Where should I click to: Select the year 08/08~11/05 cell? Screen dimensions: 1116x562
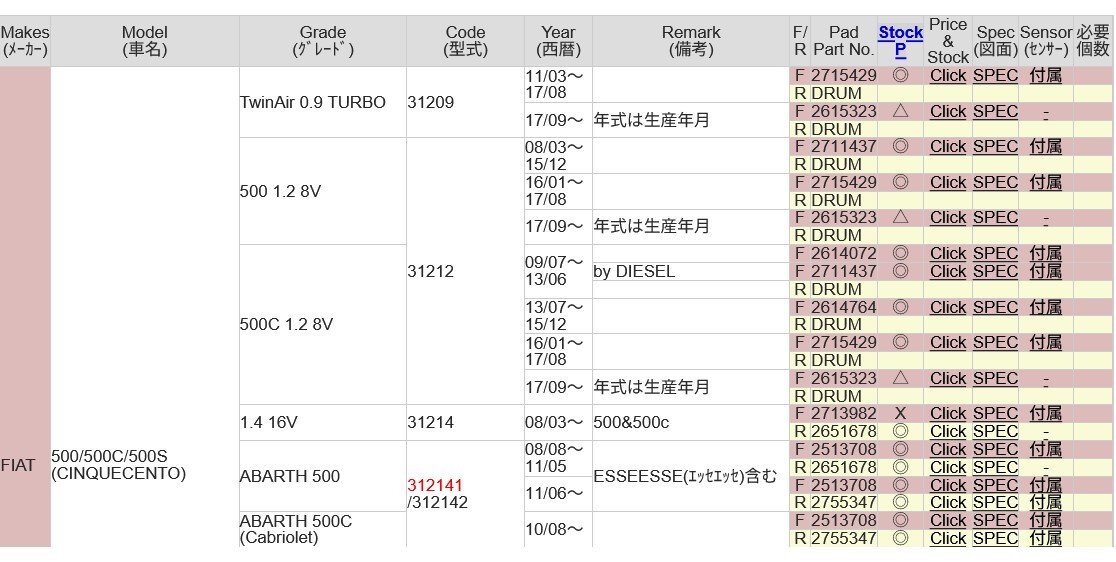(558, 458)
